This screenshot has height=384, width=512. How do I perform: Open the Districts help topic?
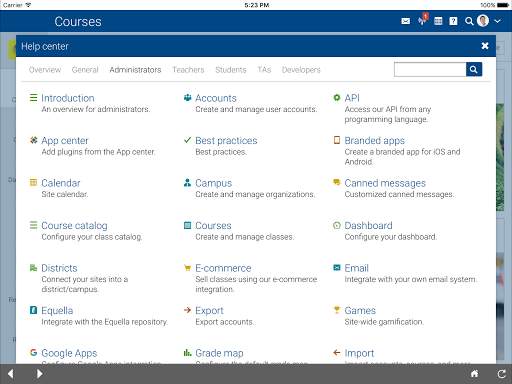(59, 268)
